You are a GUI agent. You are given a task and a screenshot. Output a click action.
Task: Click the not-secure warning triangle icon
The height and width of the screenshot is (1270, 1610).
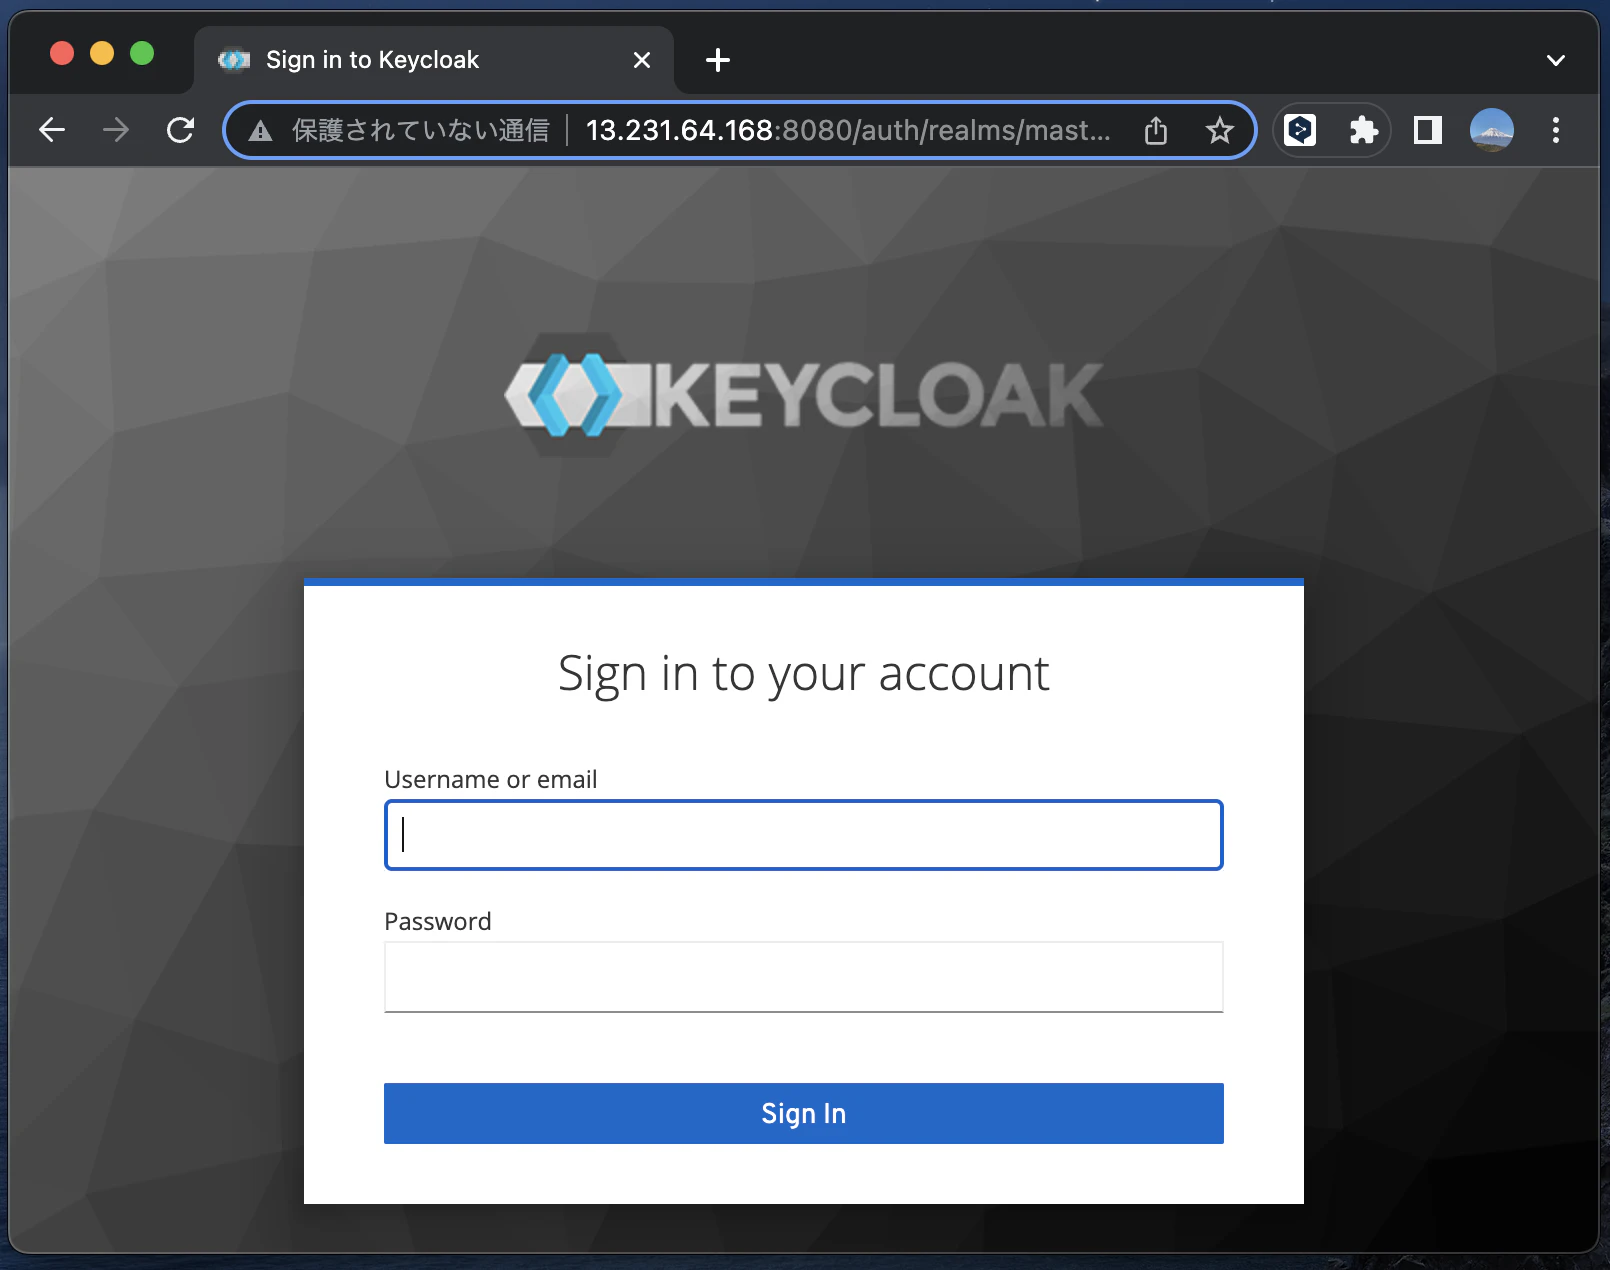pos(261,131)
